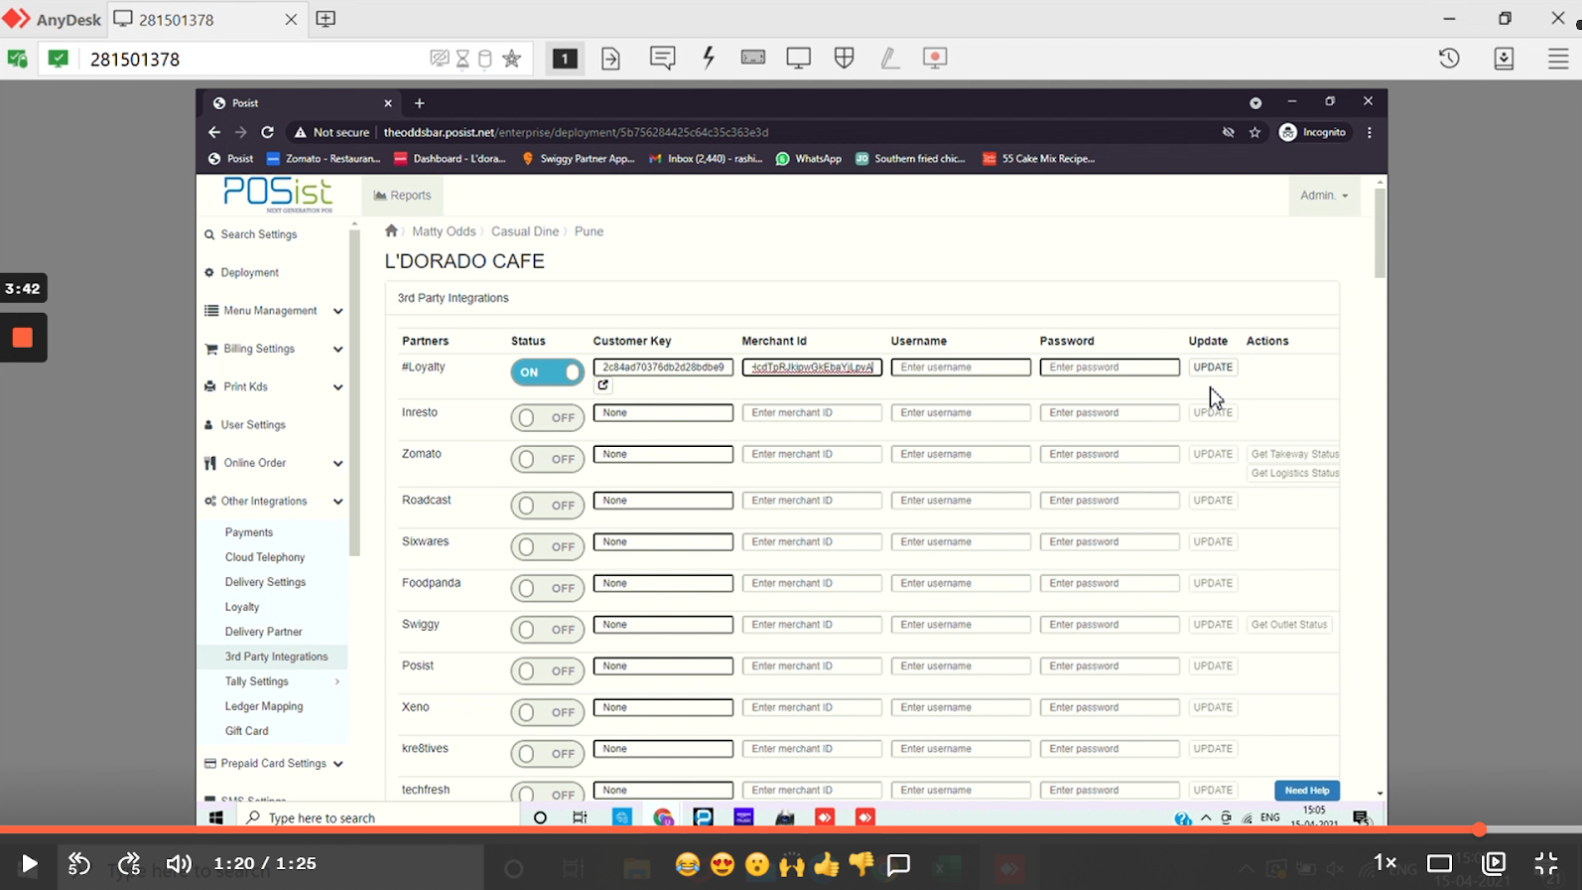Select the AnyDesk 281501378 session tab
Screen dimensions: 1582x890
[x=205, y=19]
